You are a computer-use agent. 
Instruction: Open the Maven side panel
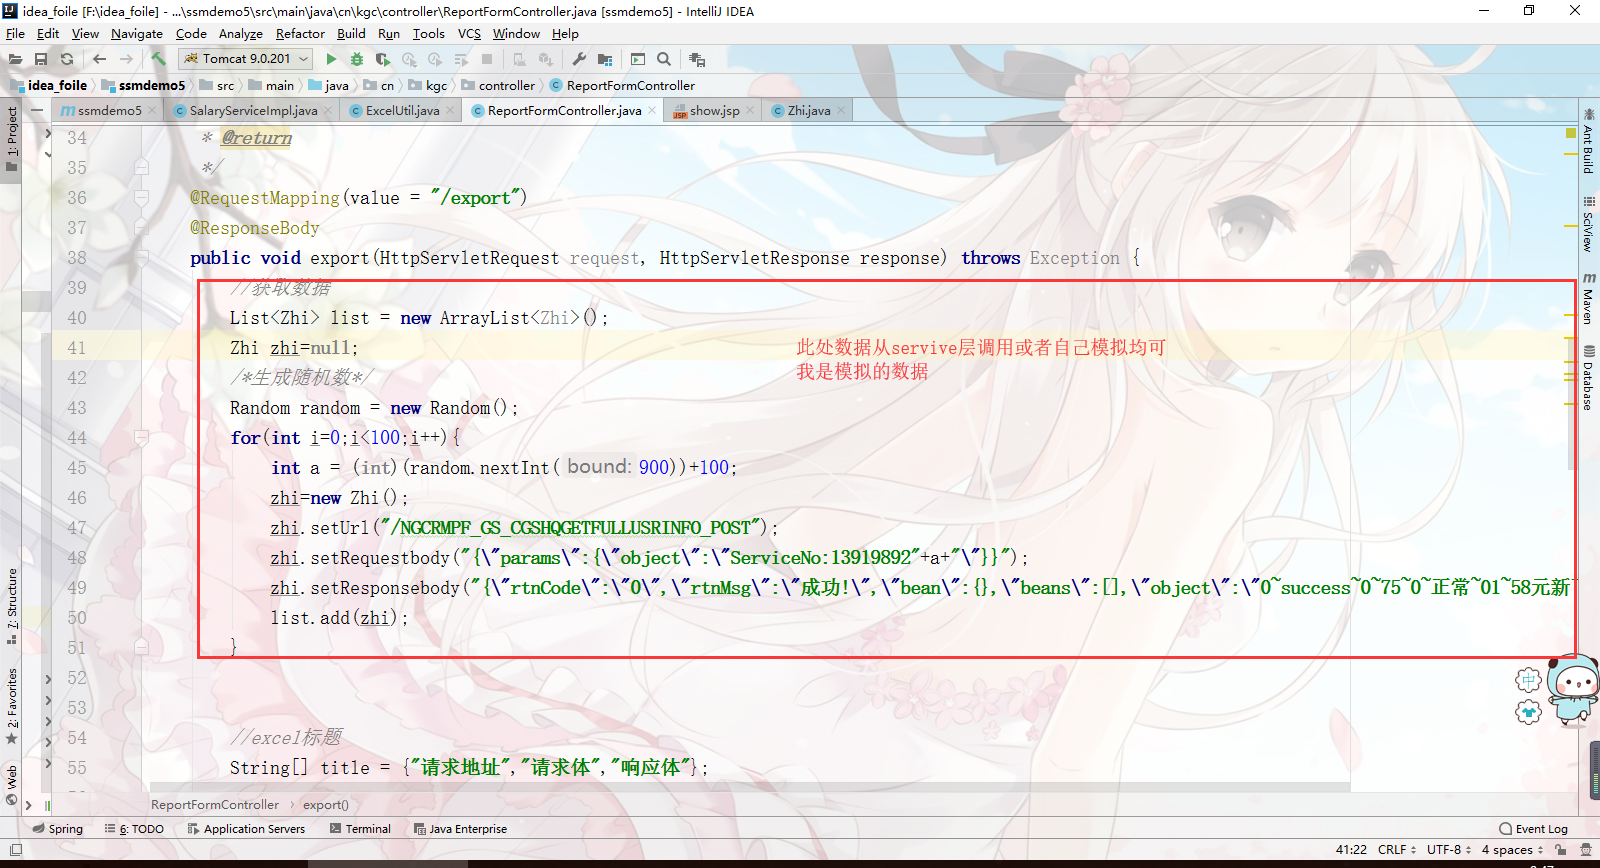point(1588,298)
